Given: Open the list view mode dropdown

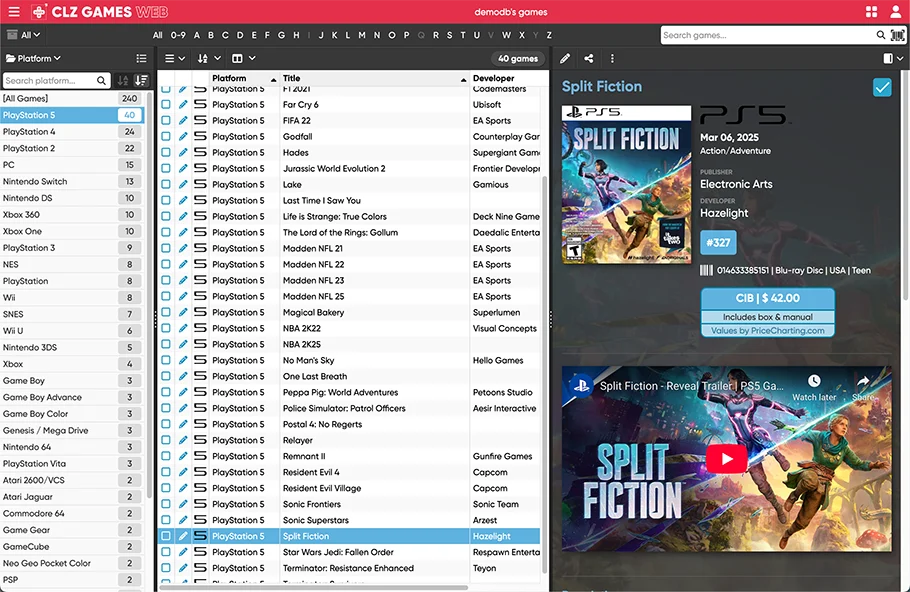Looking at the screenshot, I should [x=175, y=58].
